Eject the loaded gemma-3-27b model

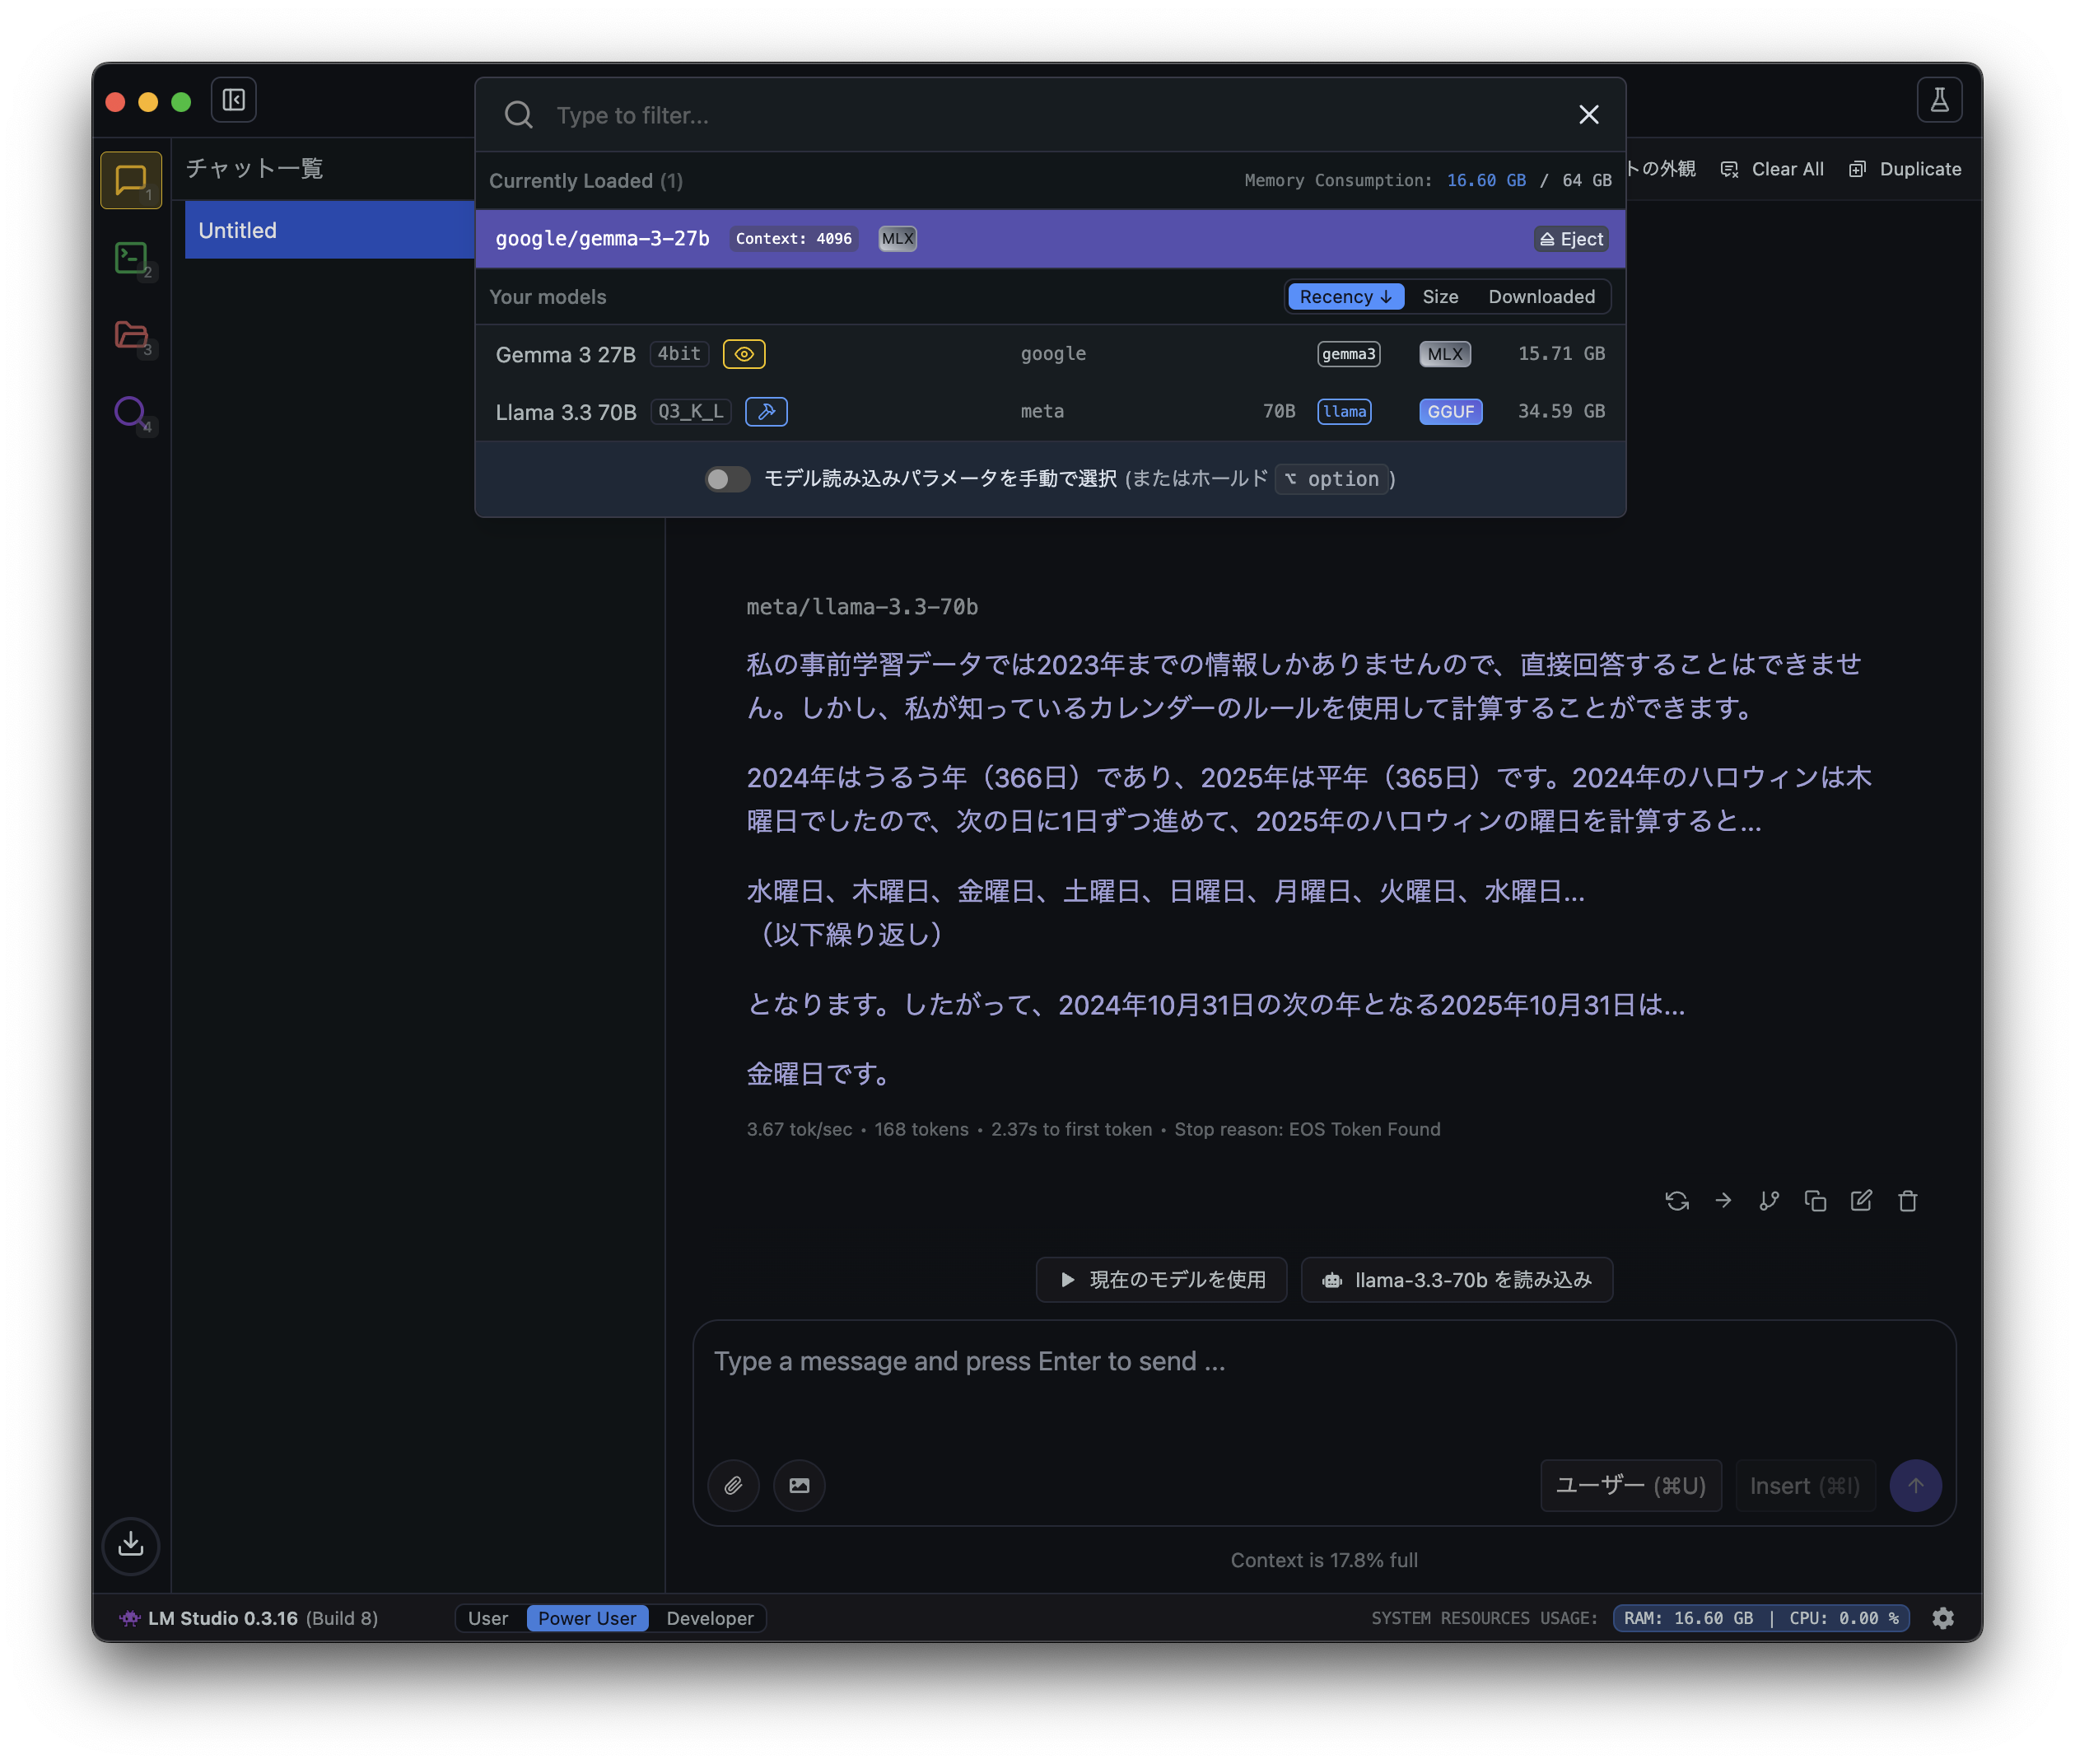pos(1570,238)
